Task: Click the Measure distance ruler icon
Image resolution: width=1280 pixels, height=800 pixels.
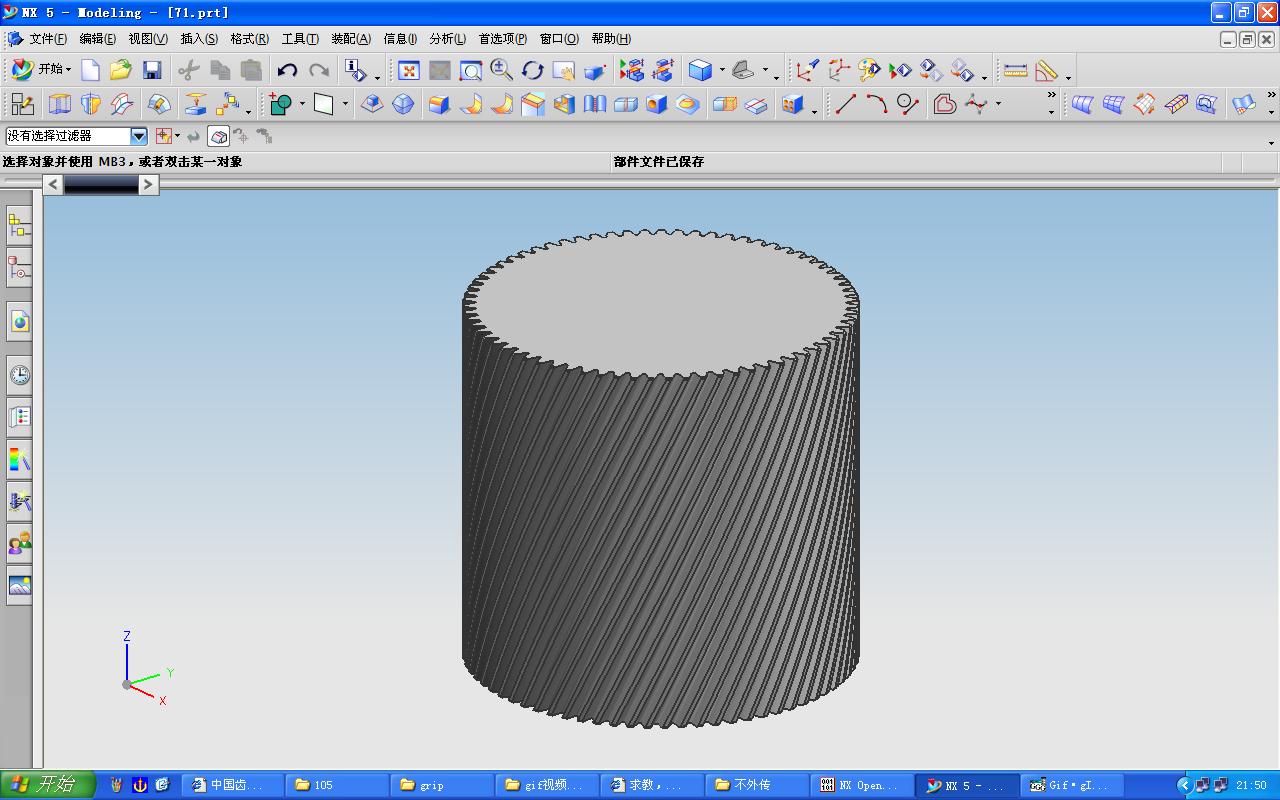Action: pyautogui.click(x=1015, y=70)
